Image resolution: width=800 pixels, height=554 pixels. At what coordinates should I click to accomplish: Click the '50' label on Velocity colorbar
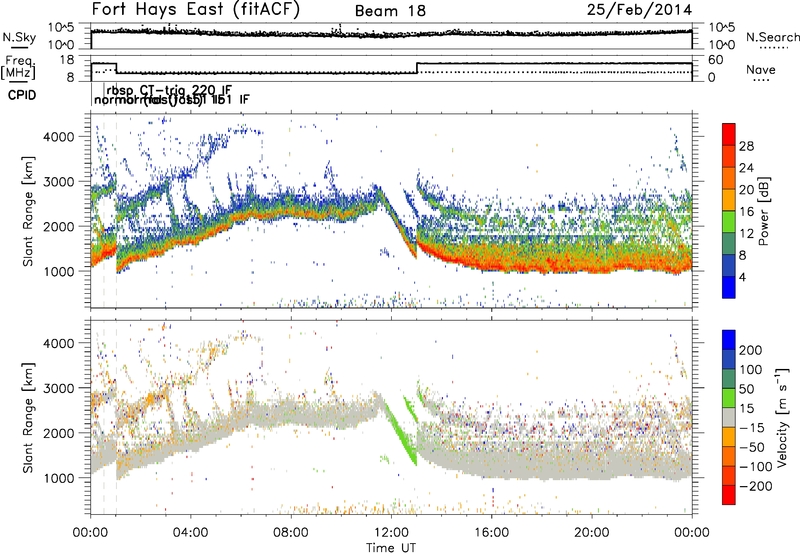pos(746,389)
